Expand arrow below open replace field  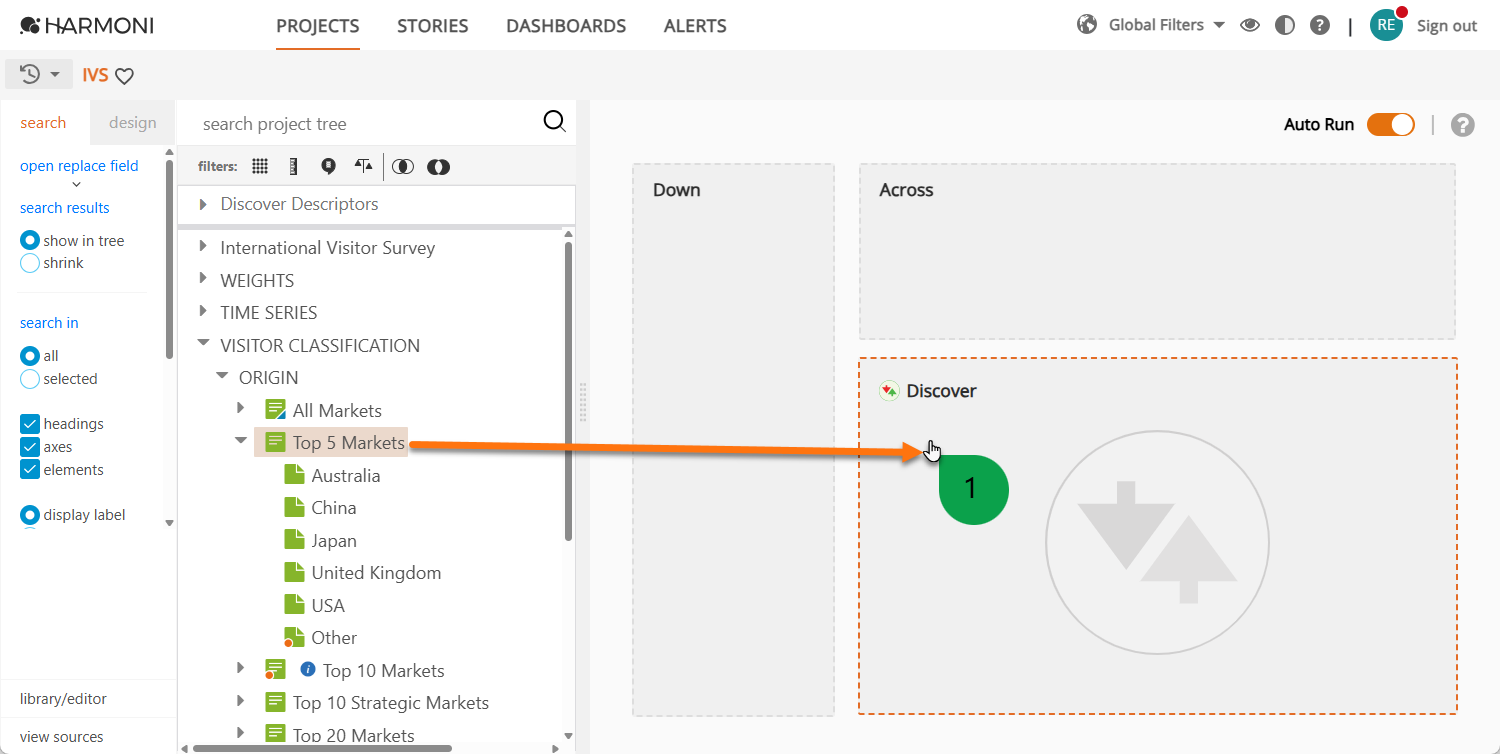(x=77, y=185)
